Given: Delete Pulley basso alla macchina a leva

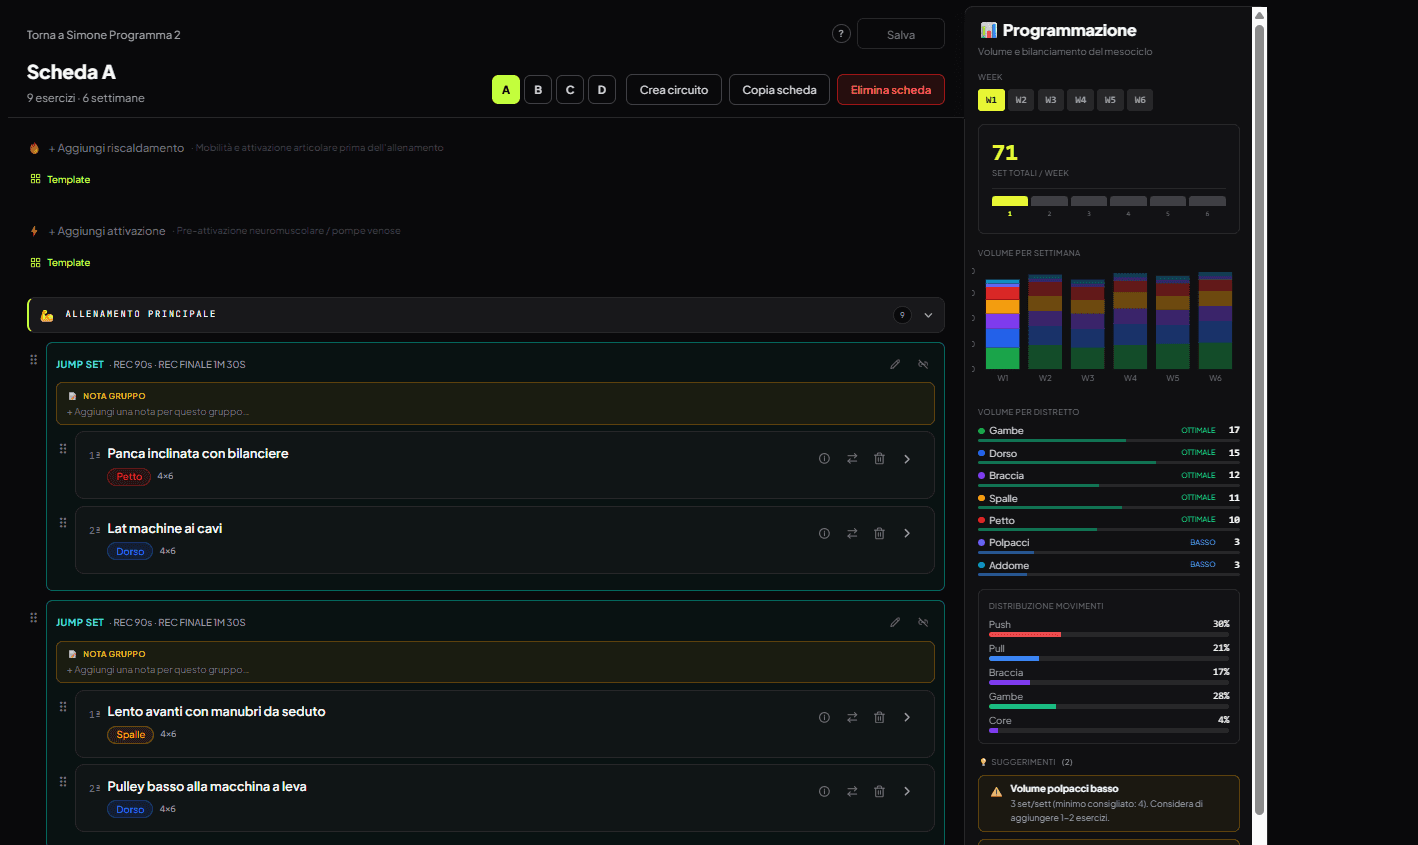Looking at the screenshot, I should [x=879, y=791].
